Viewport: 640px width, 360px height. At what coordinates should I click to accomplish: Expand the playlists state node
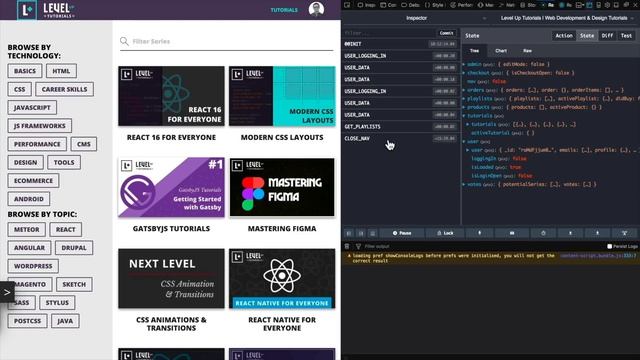464,98
